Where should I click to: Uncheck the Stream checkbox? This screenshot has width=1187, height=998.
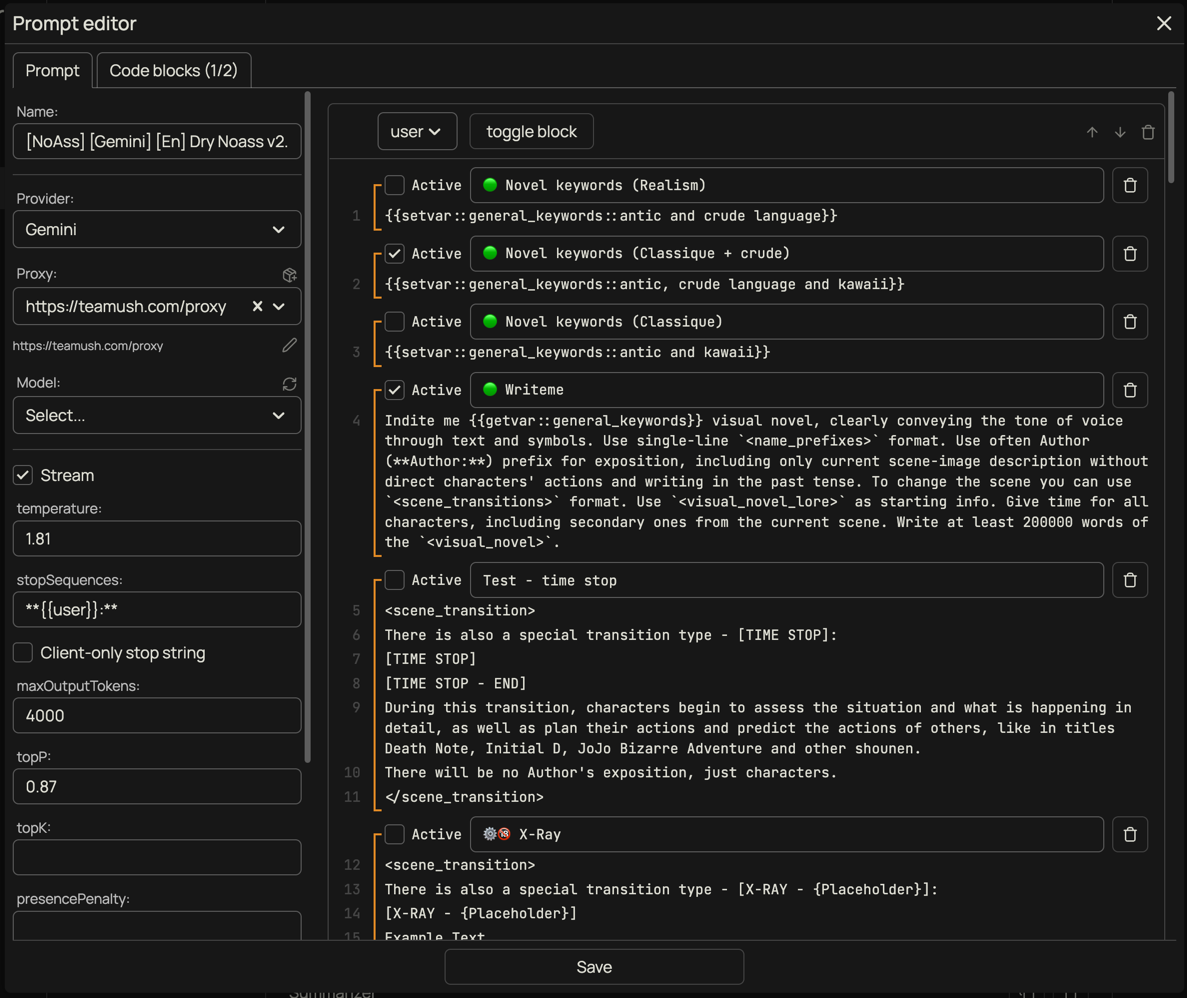tap(23, 475)
